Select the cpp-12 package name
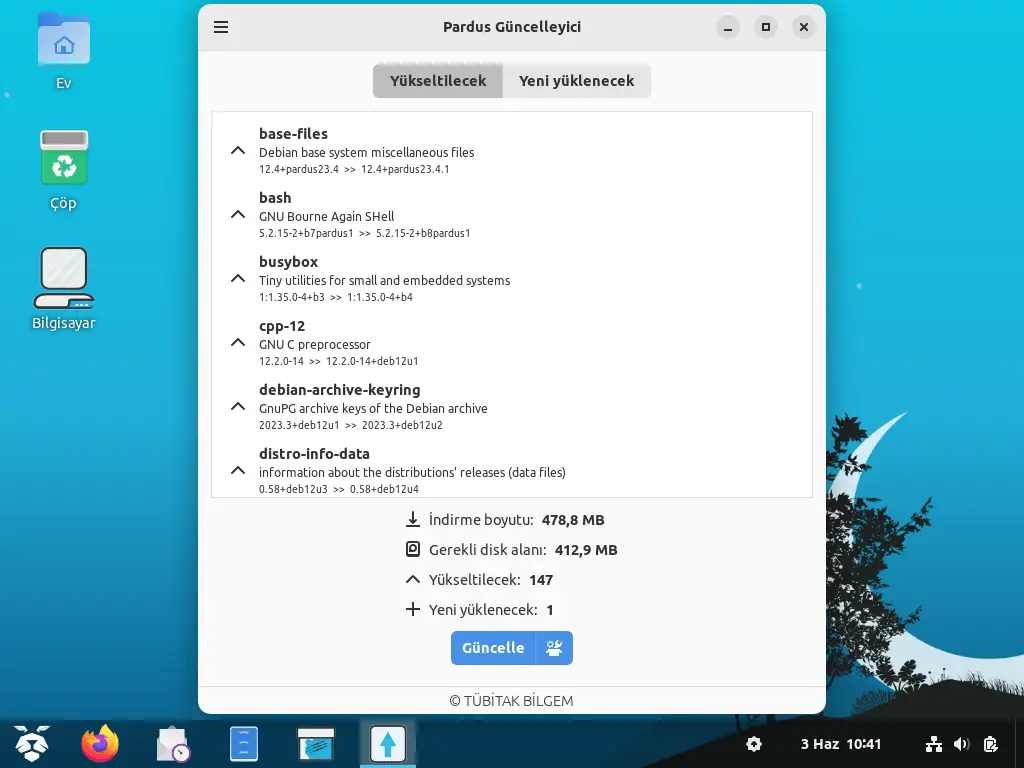The height and width of the screenshot is (768, 1024). (281, 326)
